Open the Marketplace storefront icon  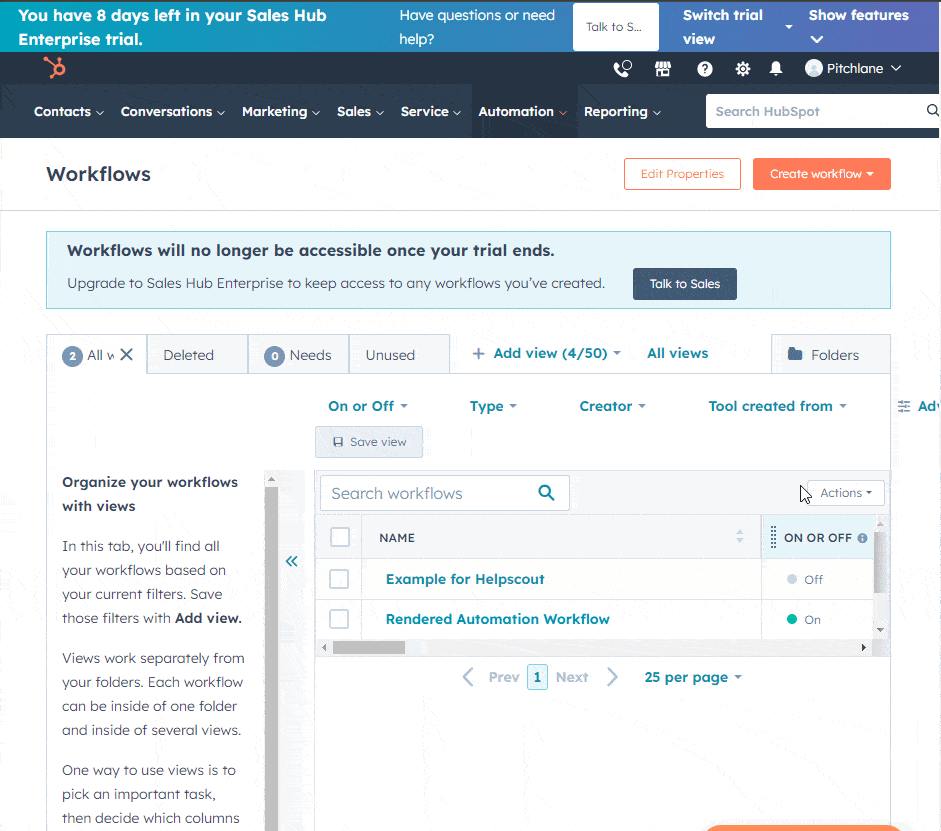[663, 68]
